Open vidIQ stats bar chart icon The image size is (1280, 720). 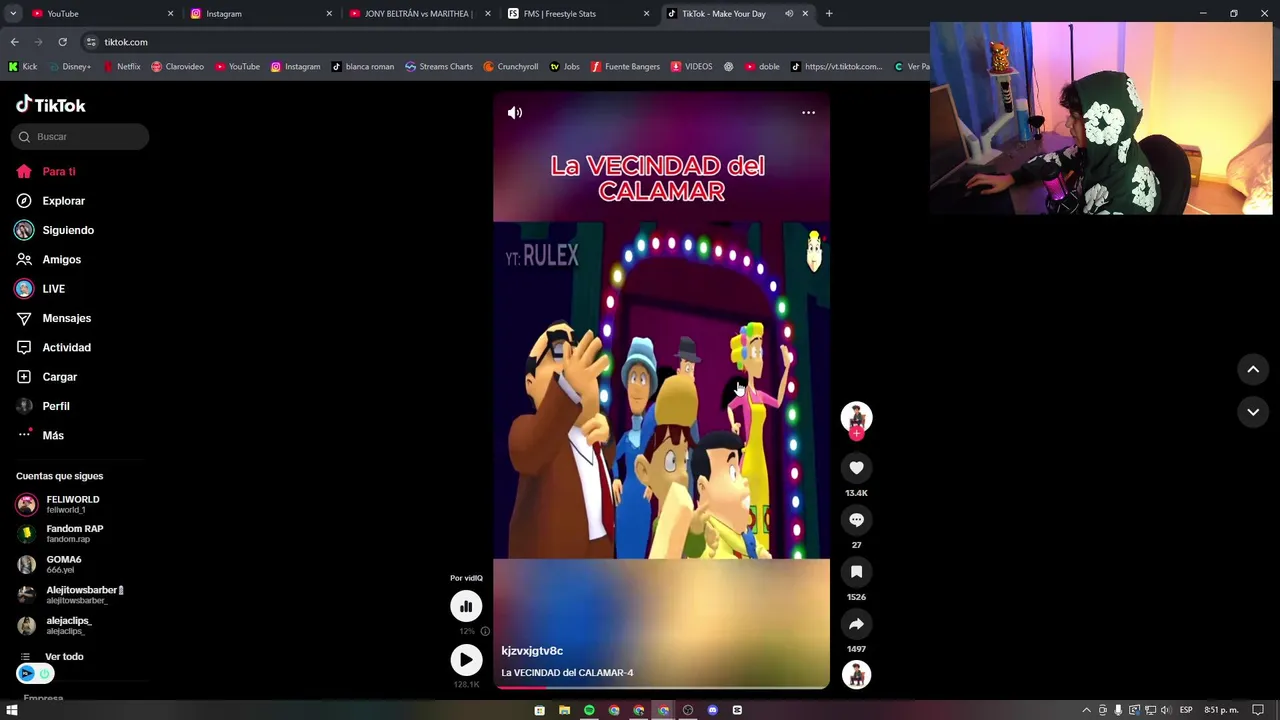(x=466, y=606)
